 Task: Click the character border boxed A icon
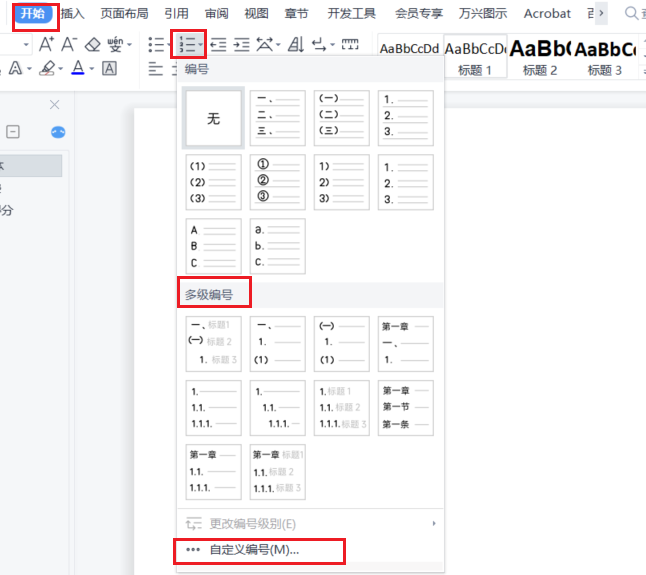tap(109, 68)
